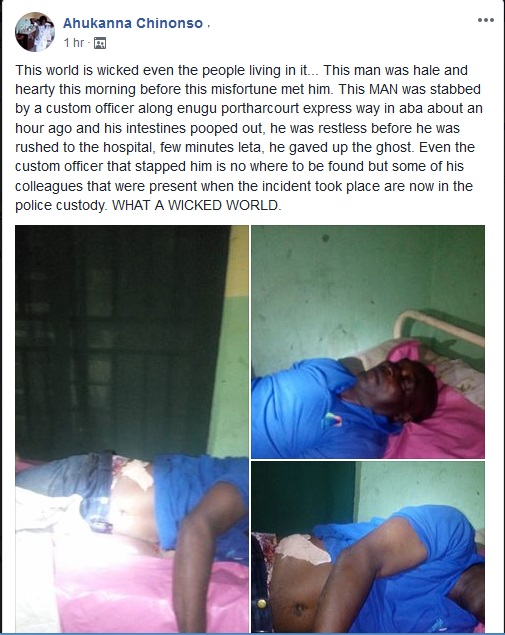Show who can see this post
The height and width of the screenshot is (635, 505).
pyautogui.click(x=100, y=43)
